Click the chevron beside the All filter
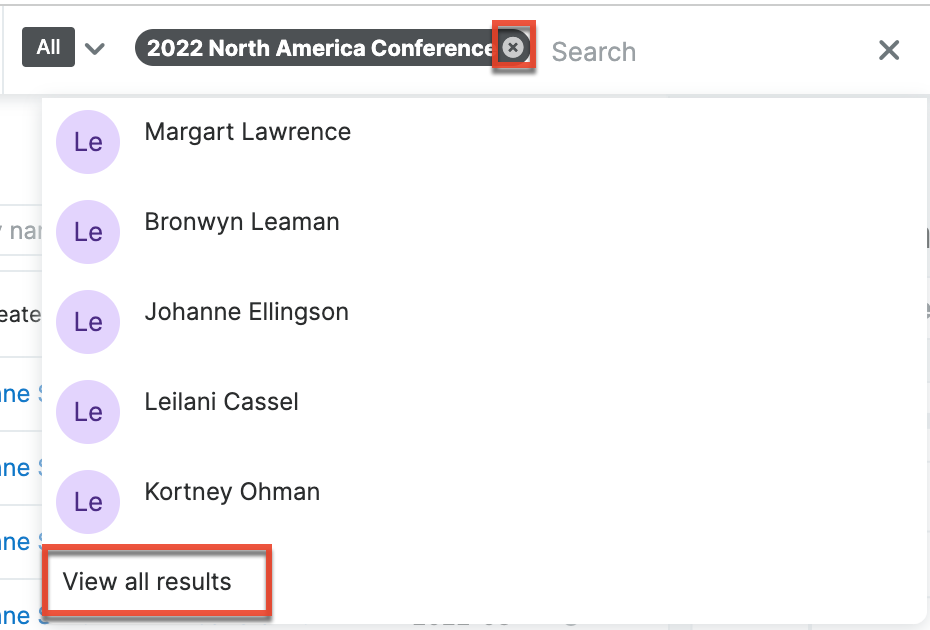This screenshot has width=930, height=630. point(96,46)
